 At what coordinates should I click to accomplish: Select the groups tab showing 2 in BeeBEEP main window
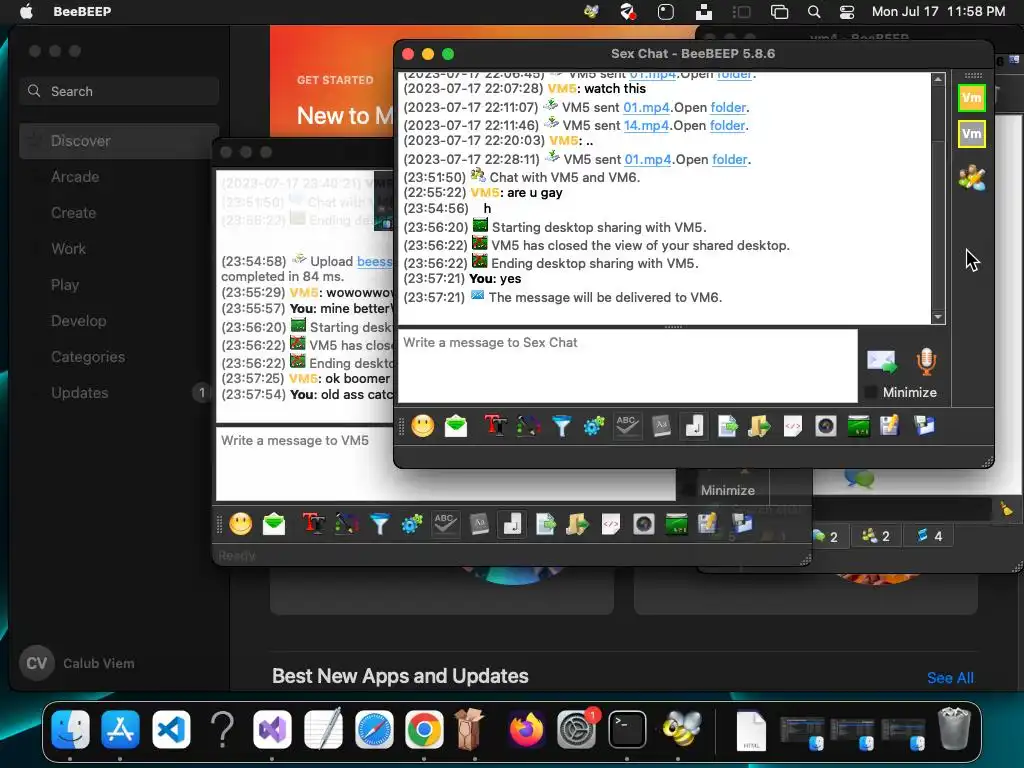tap(876, 536)
